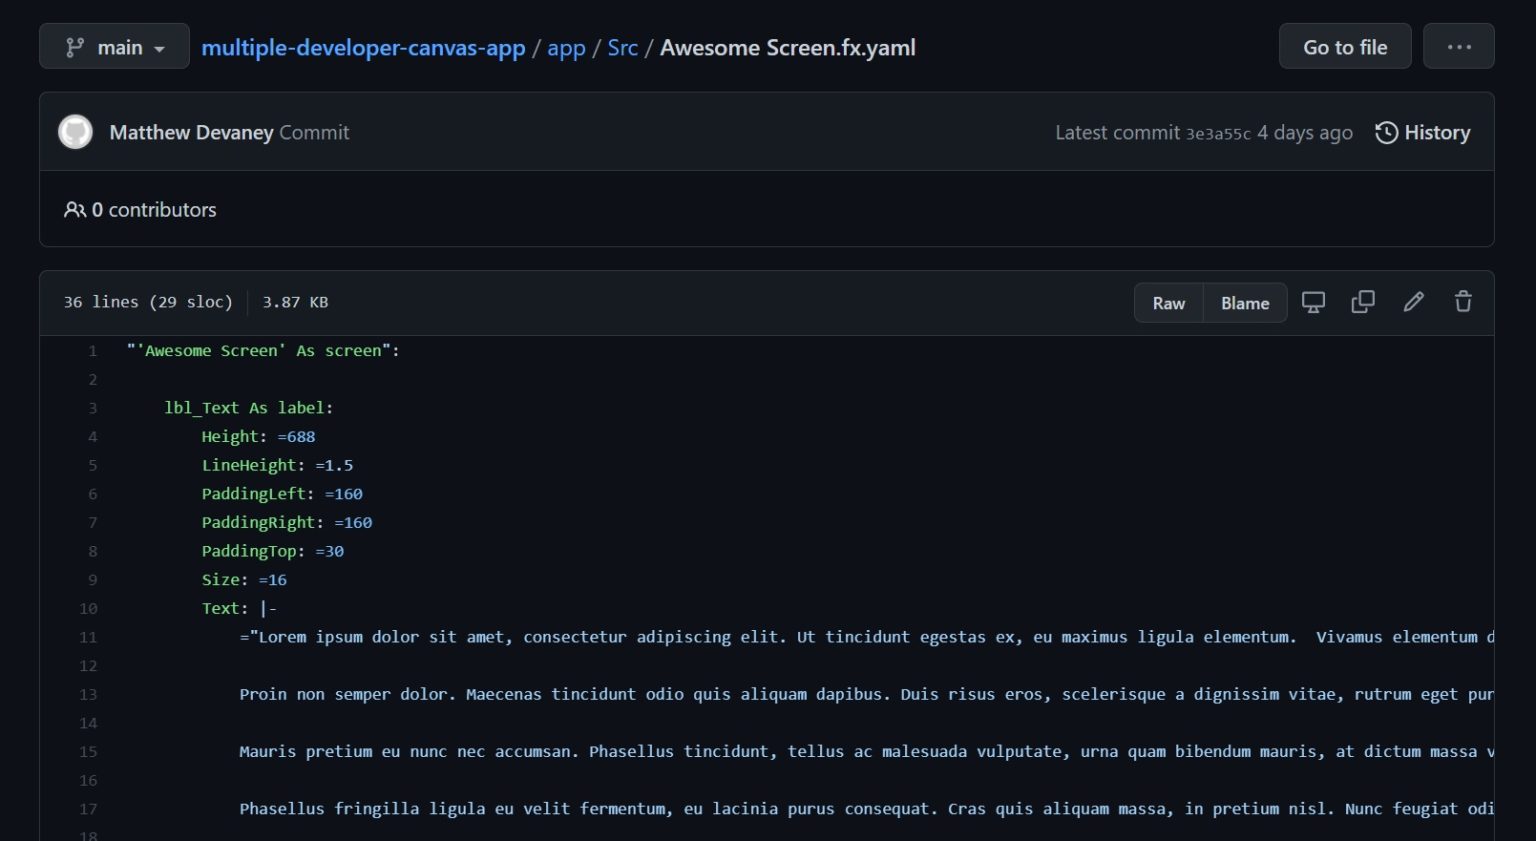Click the contributors people icon
The width and height of the screenshot is (1536, 841).
75,209
